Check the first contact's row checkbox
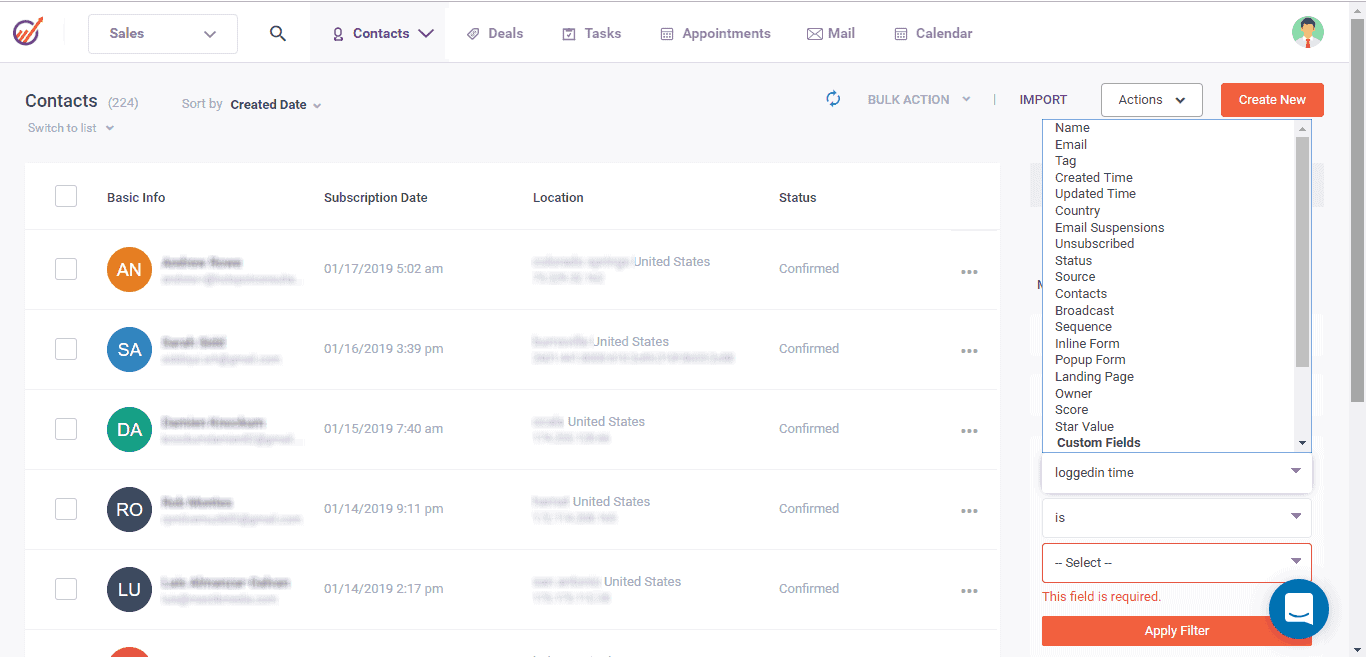The image size is (1366, 657). 65,268
